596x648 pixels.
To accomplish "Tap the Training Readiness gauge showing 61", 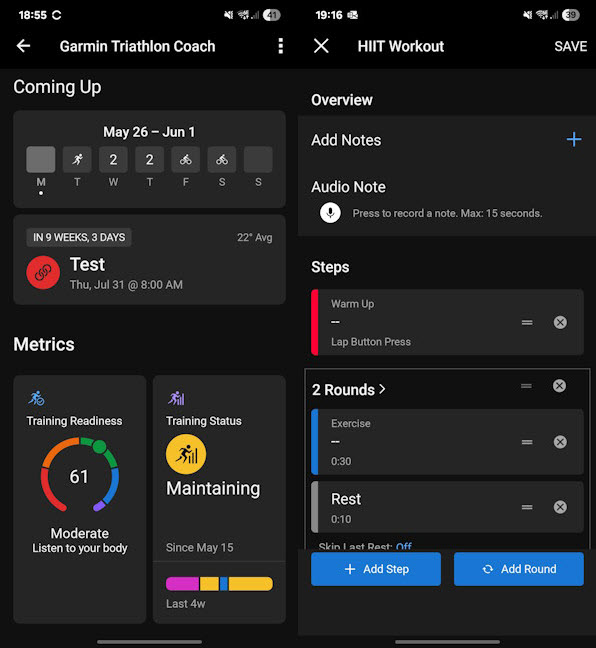I will pyautogui.click(x=79, y=474).
